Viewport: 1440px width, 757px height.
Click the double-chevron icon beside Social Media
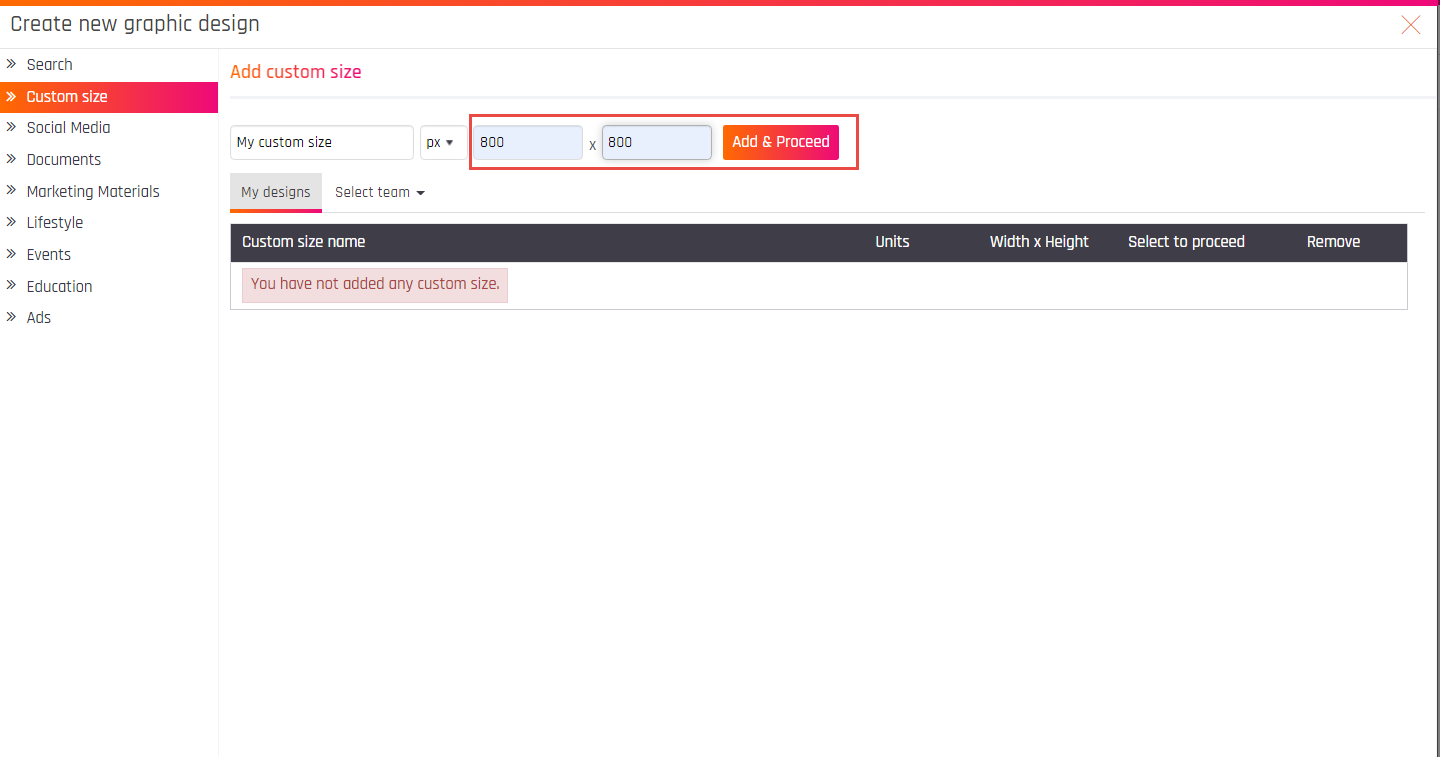[12, 127]
